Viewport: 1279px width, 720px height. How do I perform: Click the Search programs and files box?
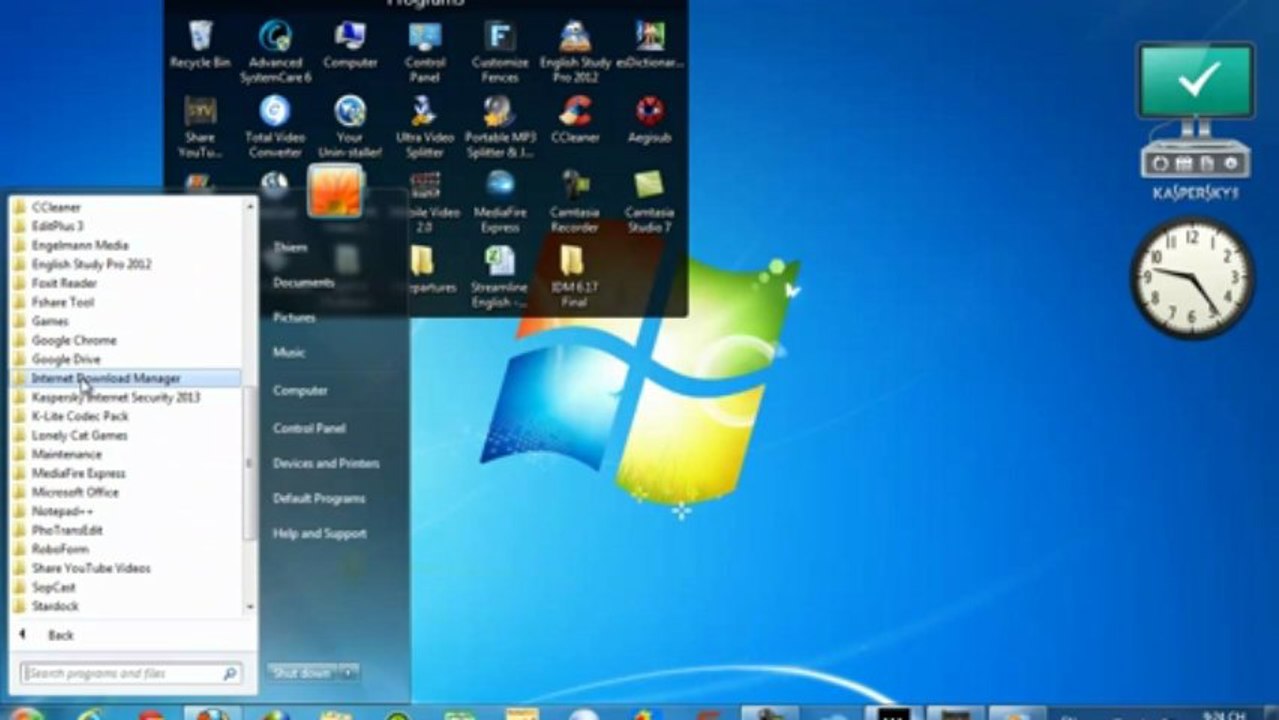coord(130,674)
